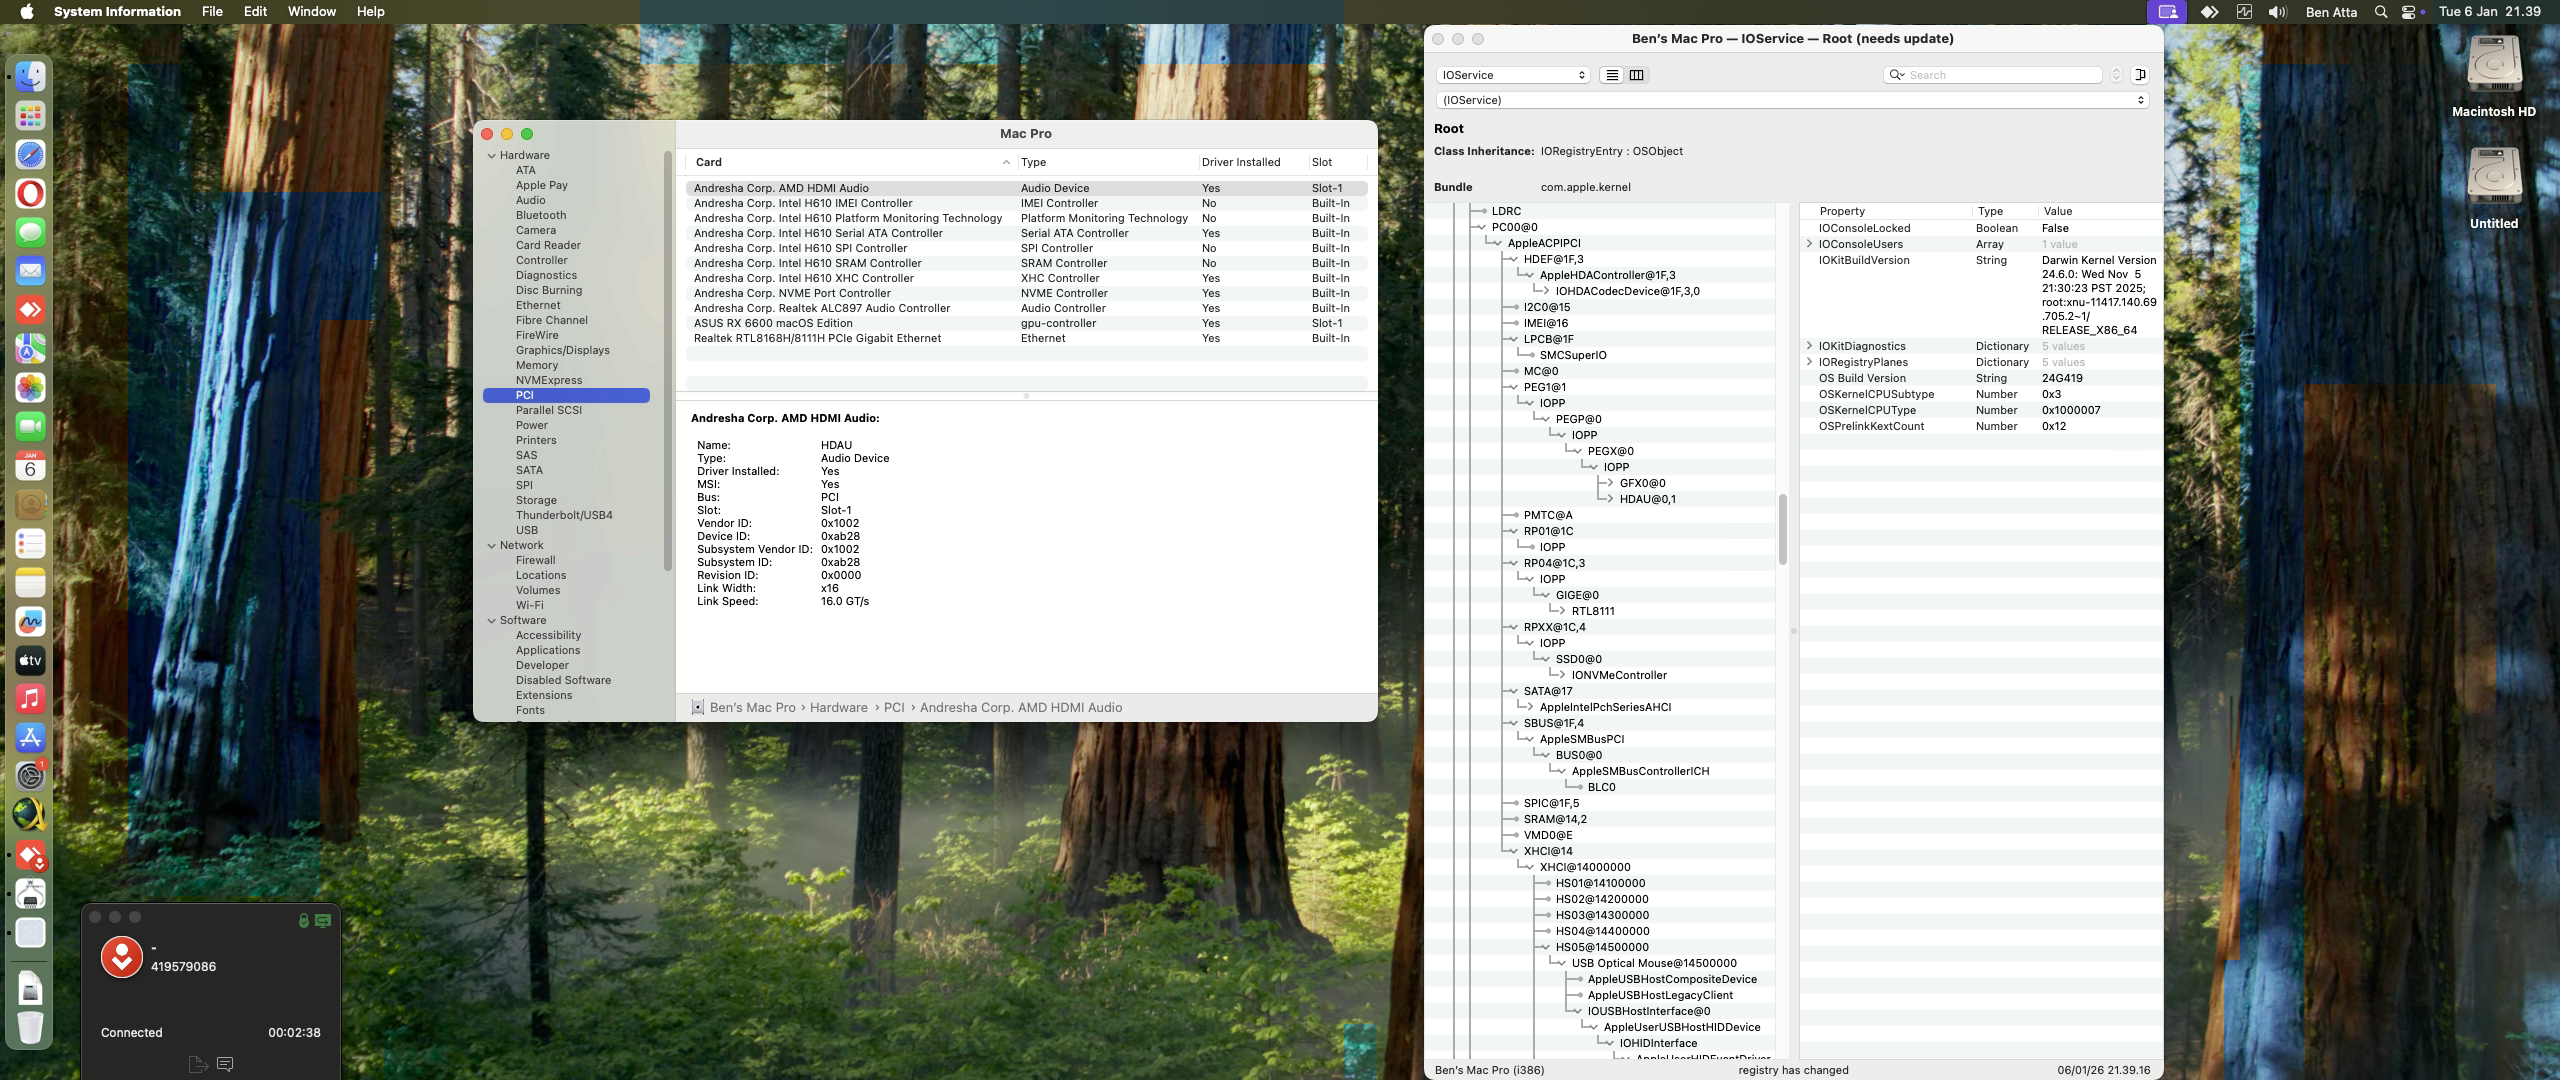Screen dimensions: 2560x1080
Task: Toggle the IORegistryExplorer side panel button
Action: [x=2140, y=75]
